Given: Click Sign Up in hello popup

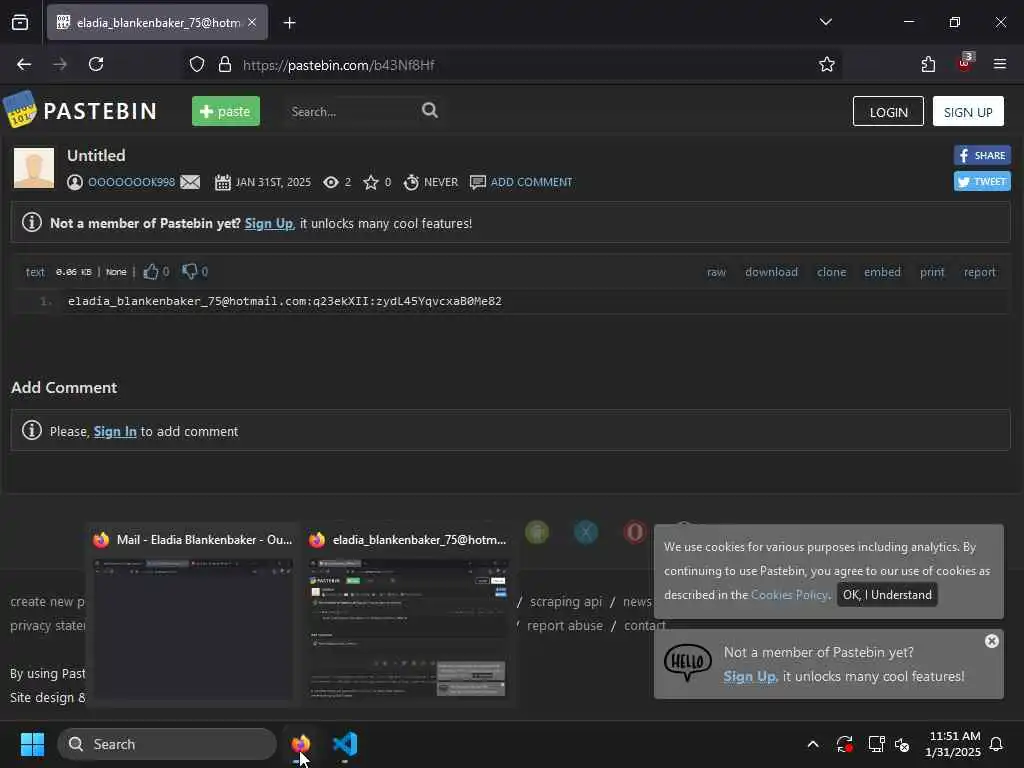Looking at the screenshot, I should 749,677.
